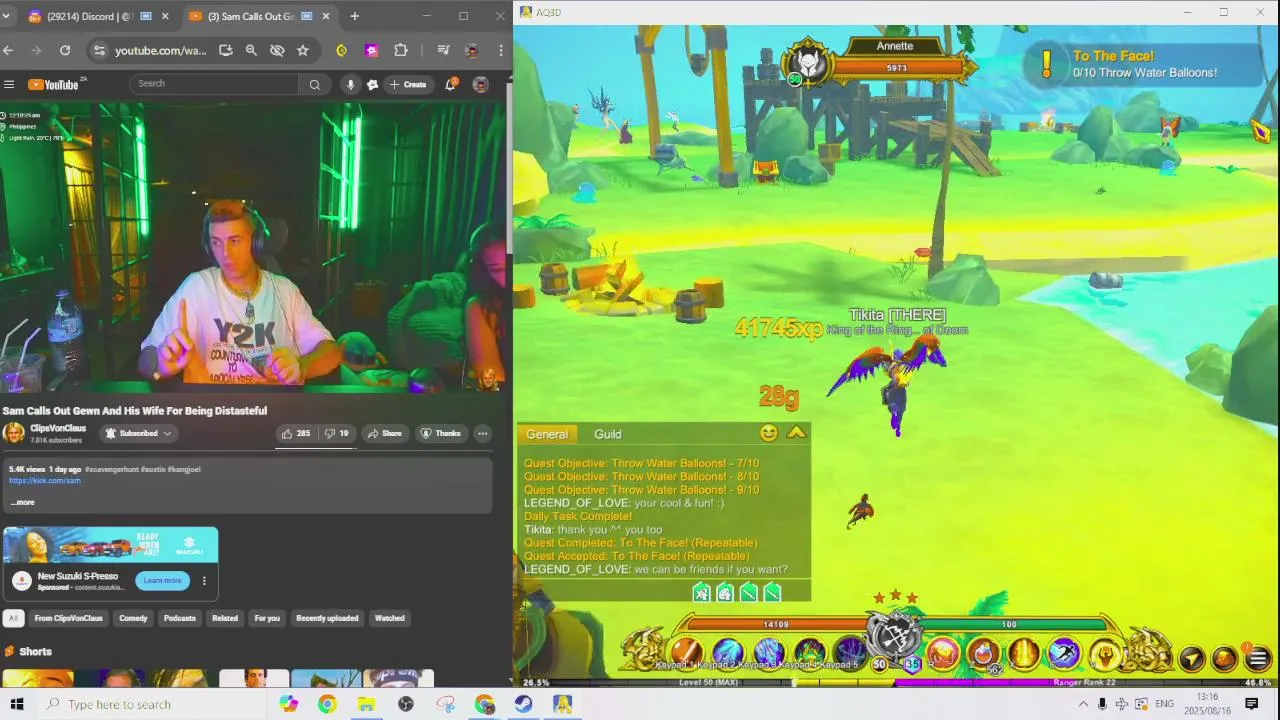Toggle the eye-slashed icon in address bar

277,50
